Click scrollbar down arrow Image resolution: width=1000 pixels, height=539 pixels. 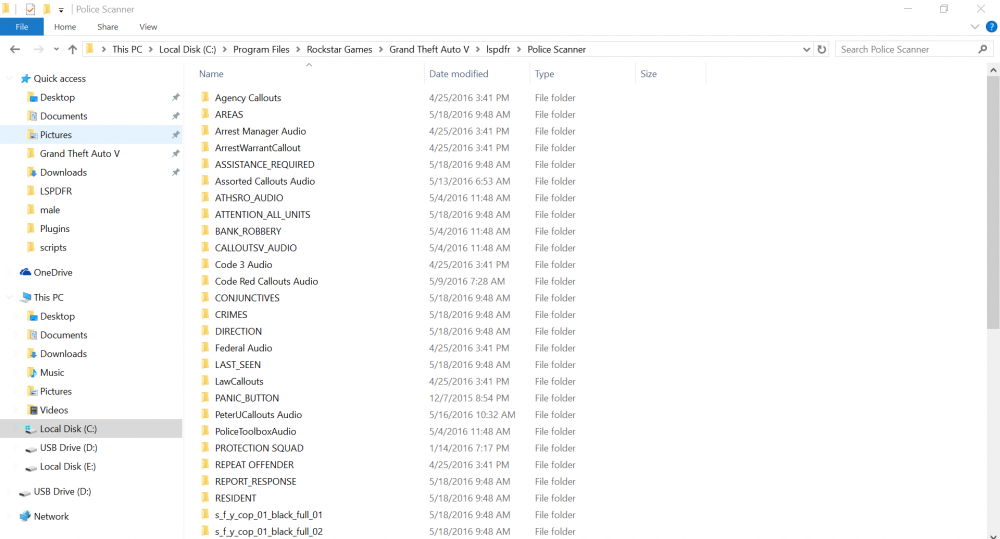(x=993, y=535)
